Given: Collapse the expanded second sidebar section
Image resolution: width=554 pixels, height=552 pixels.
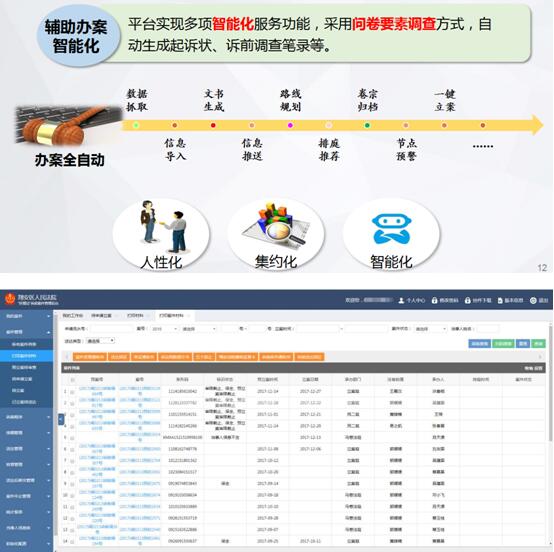Looking at the screenshot, I should 26,332.
